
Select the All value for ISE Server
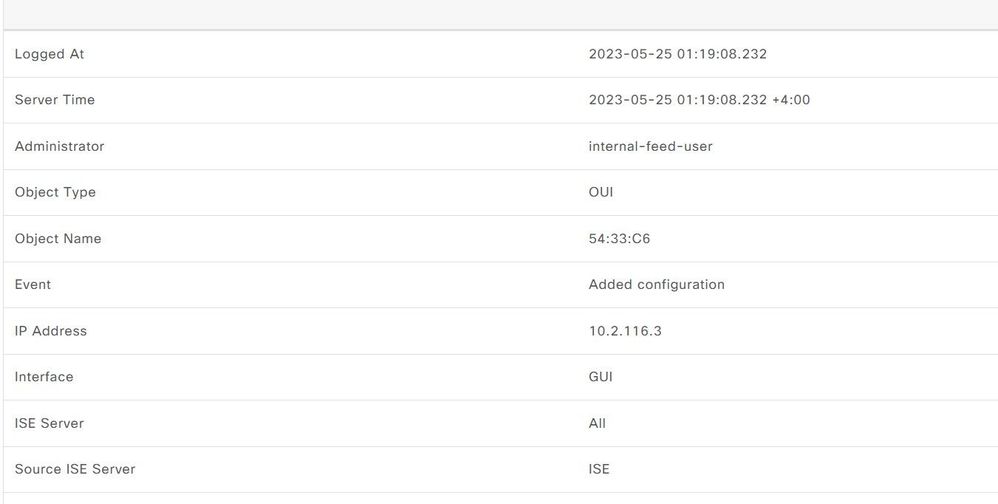tap(597, 423)
